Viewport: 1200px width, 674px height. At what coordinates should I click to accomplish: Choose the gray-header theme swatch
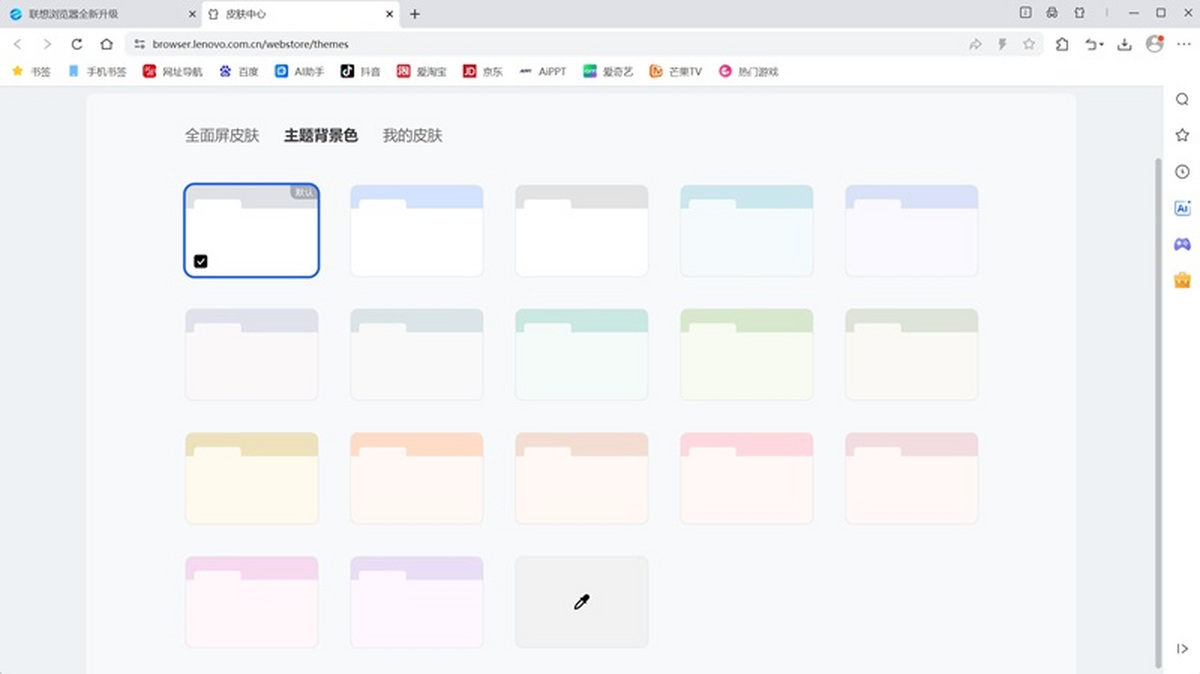(x=582, y=231)
